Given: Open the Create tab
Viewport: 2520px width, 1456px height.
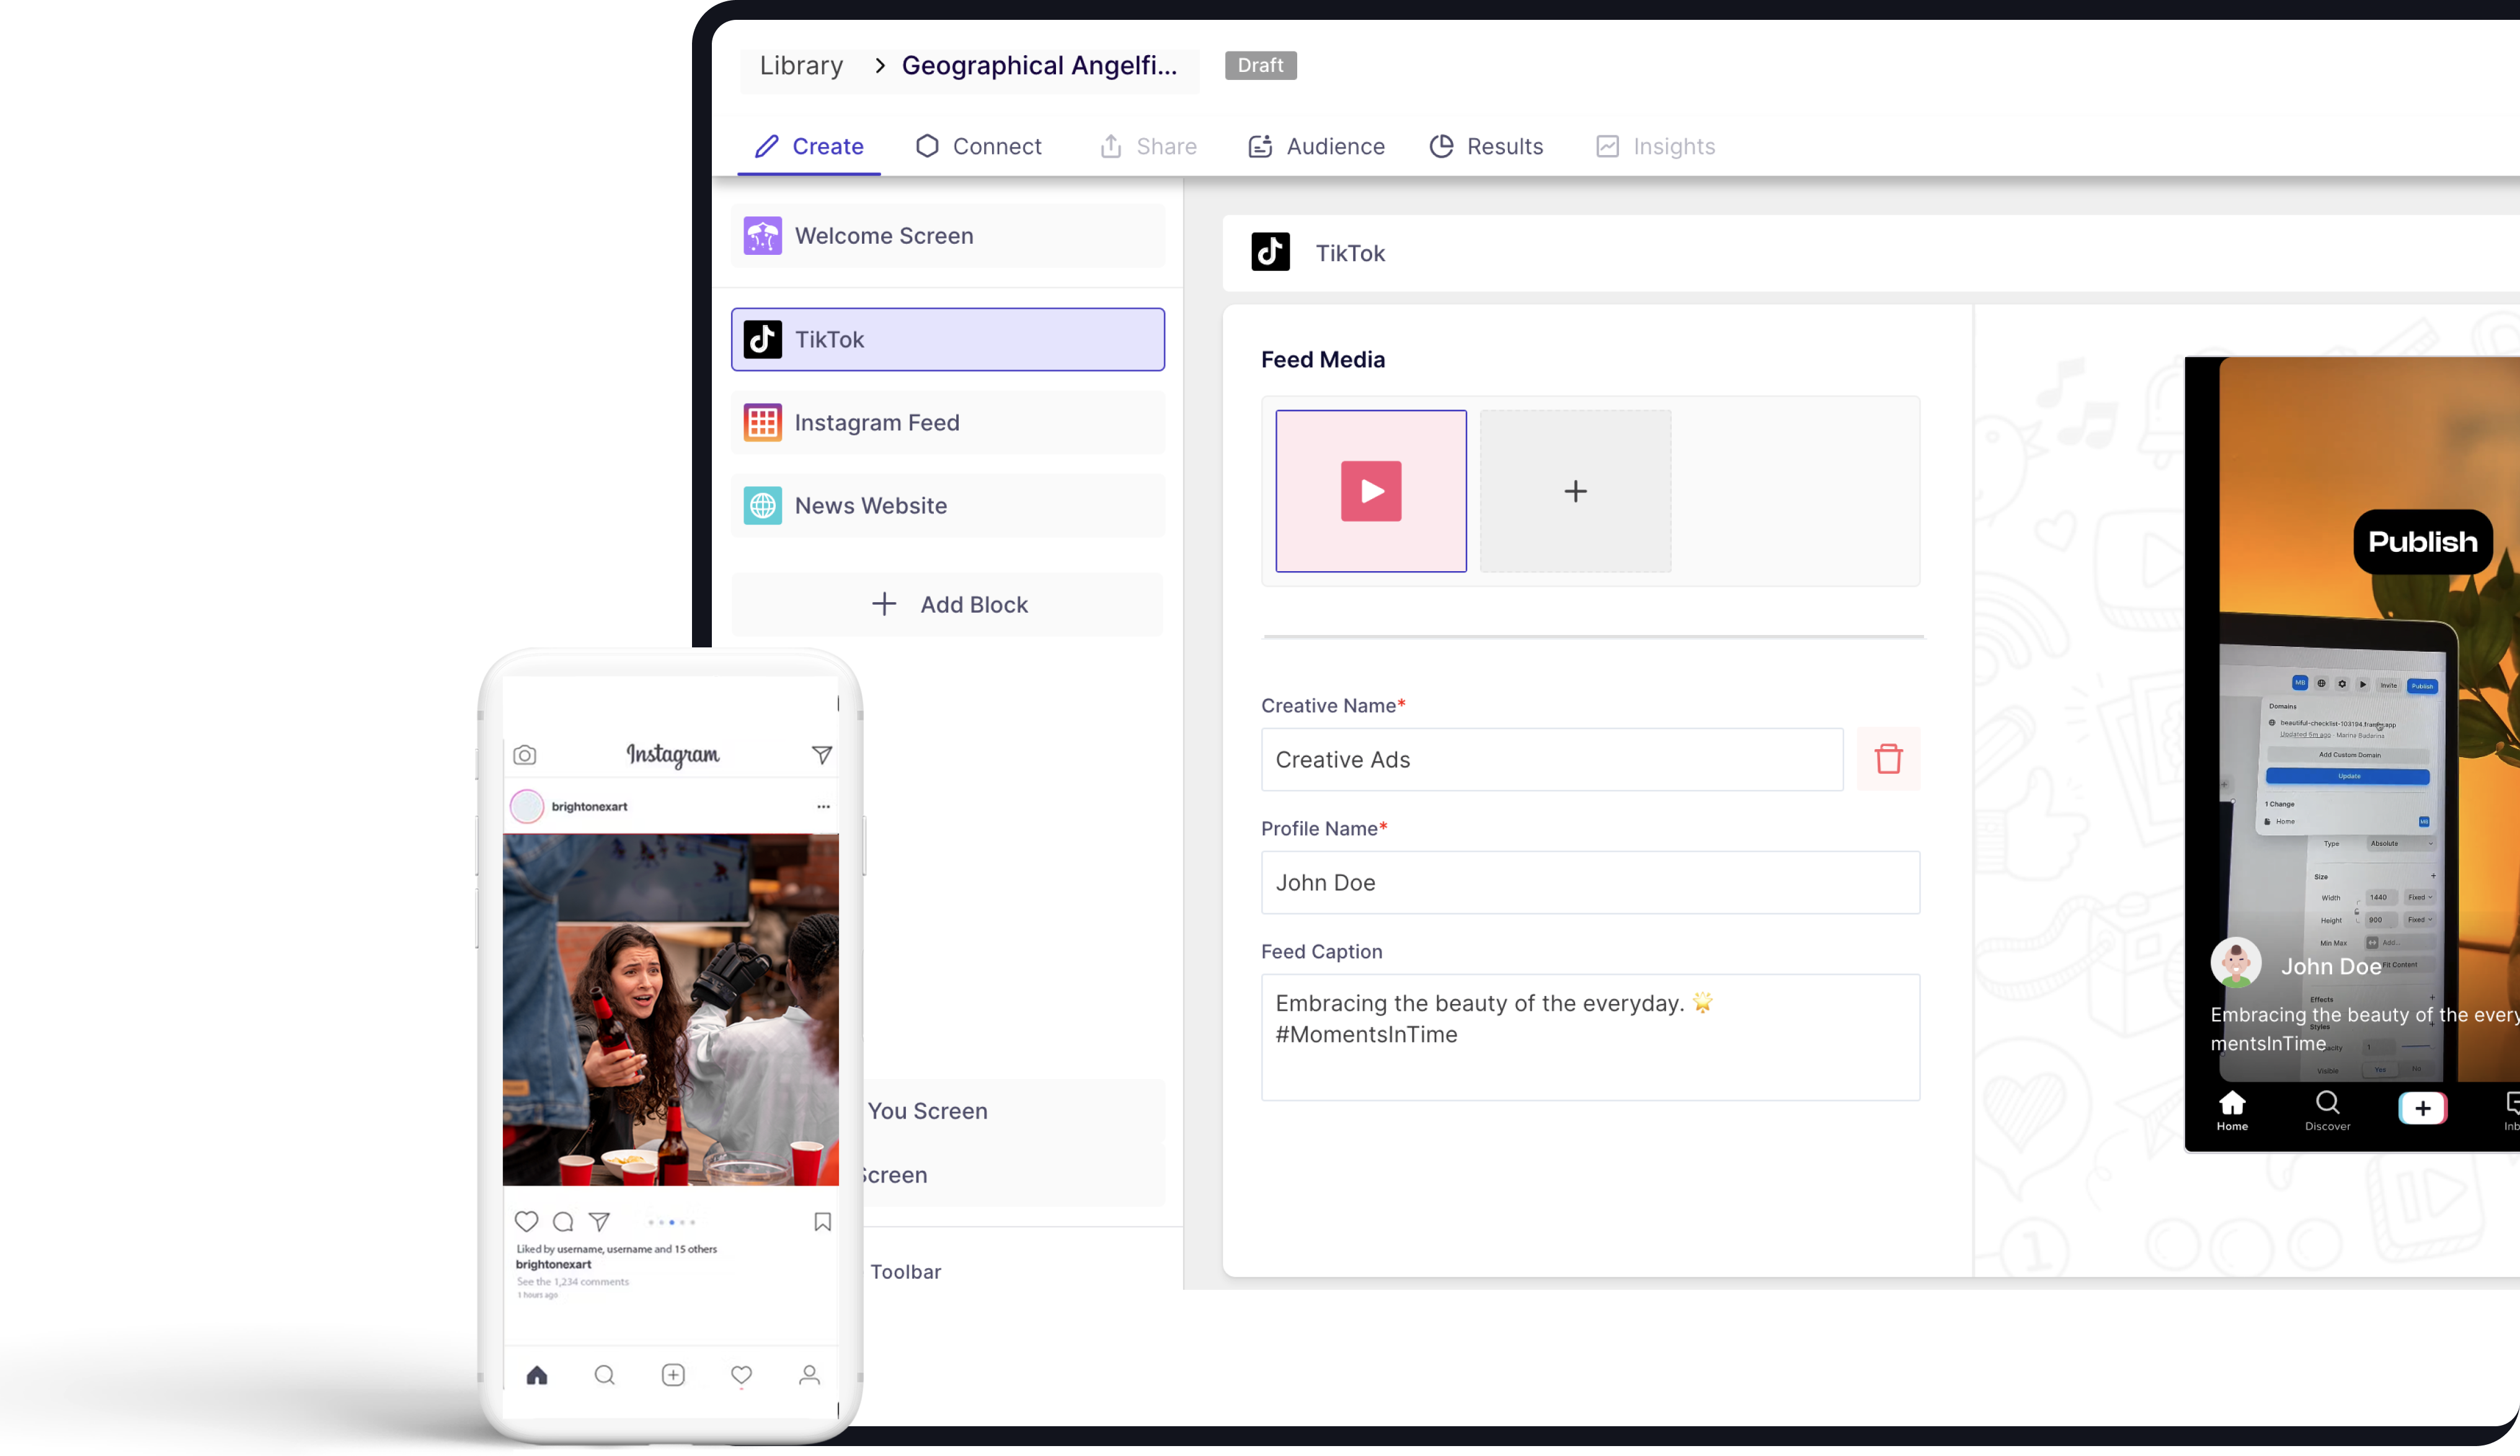Looking at the screenshot, I should pos(808,146).
